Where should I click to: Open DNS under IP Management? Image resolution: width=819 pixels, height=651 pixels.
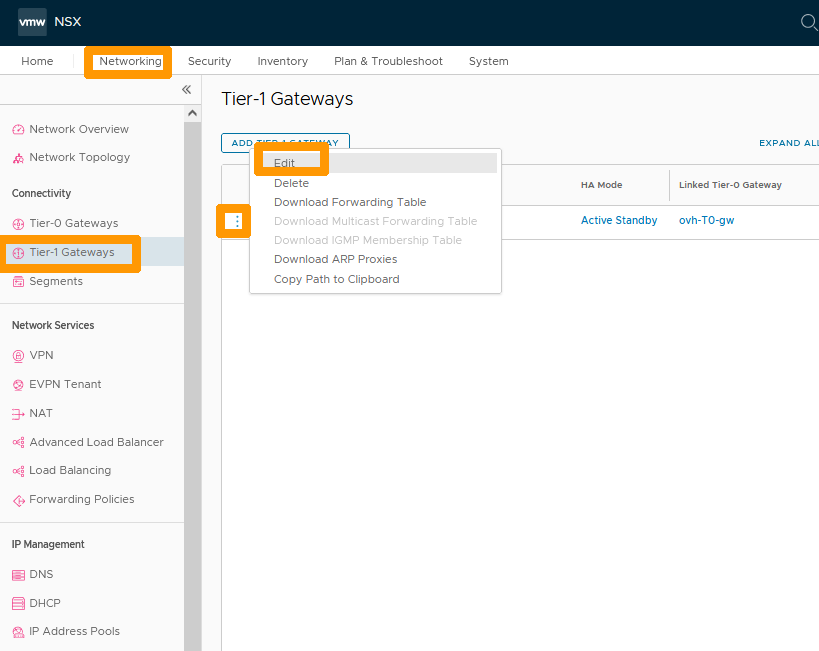click(40, 574)
